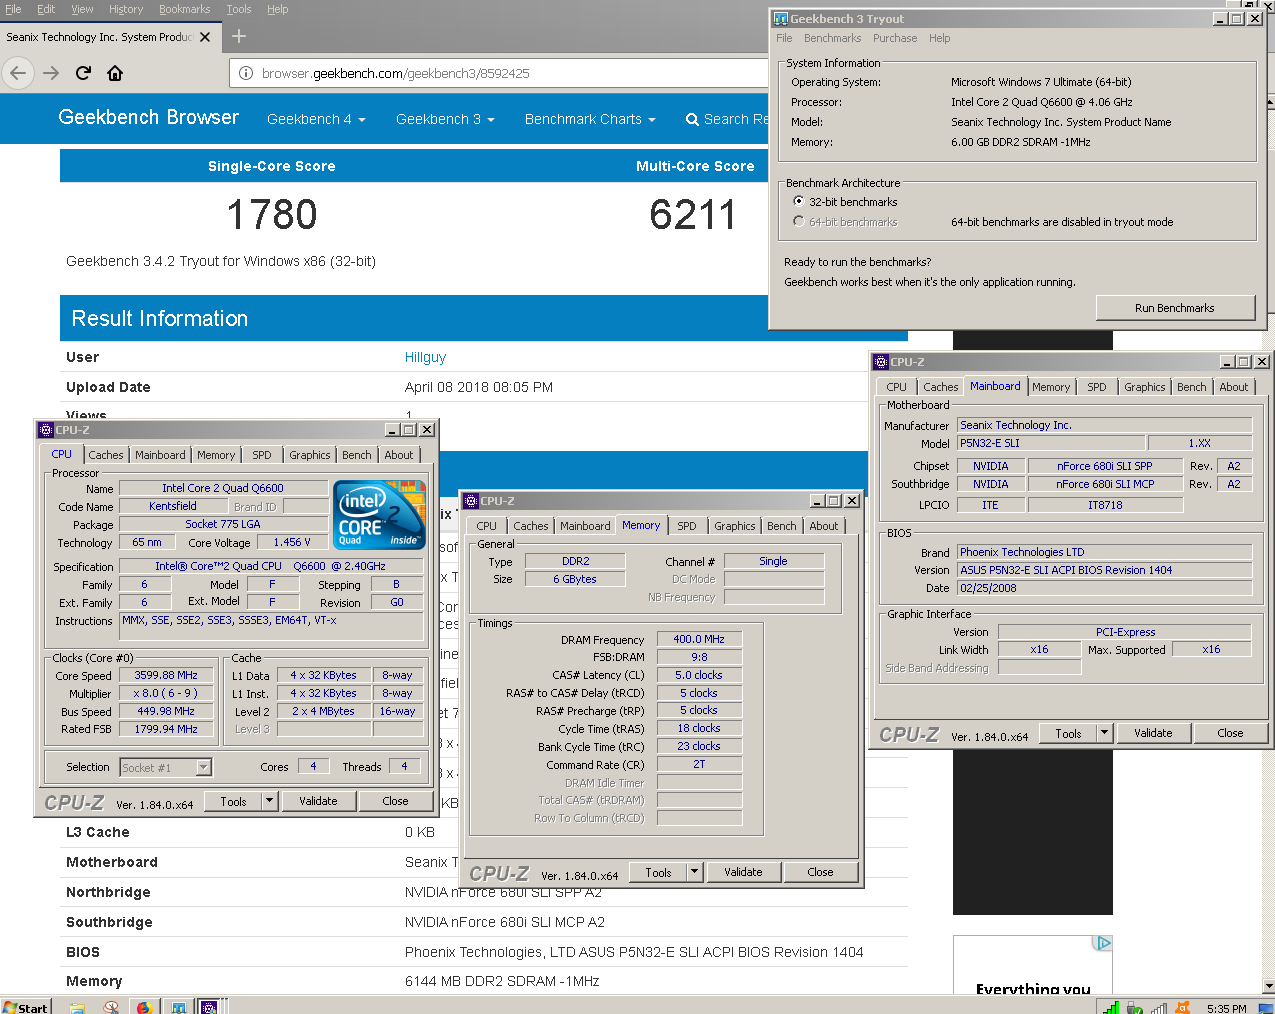Open the Hillguy user link
The height and width of the screenshot is (1014, 1275).
tap(425, 357)
